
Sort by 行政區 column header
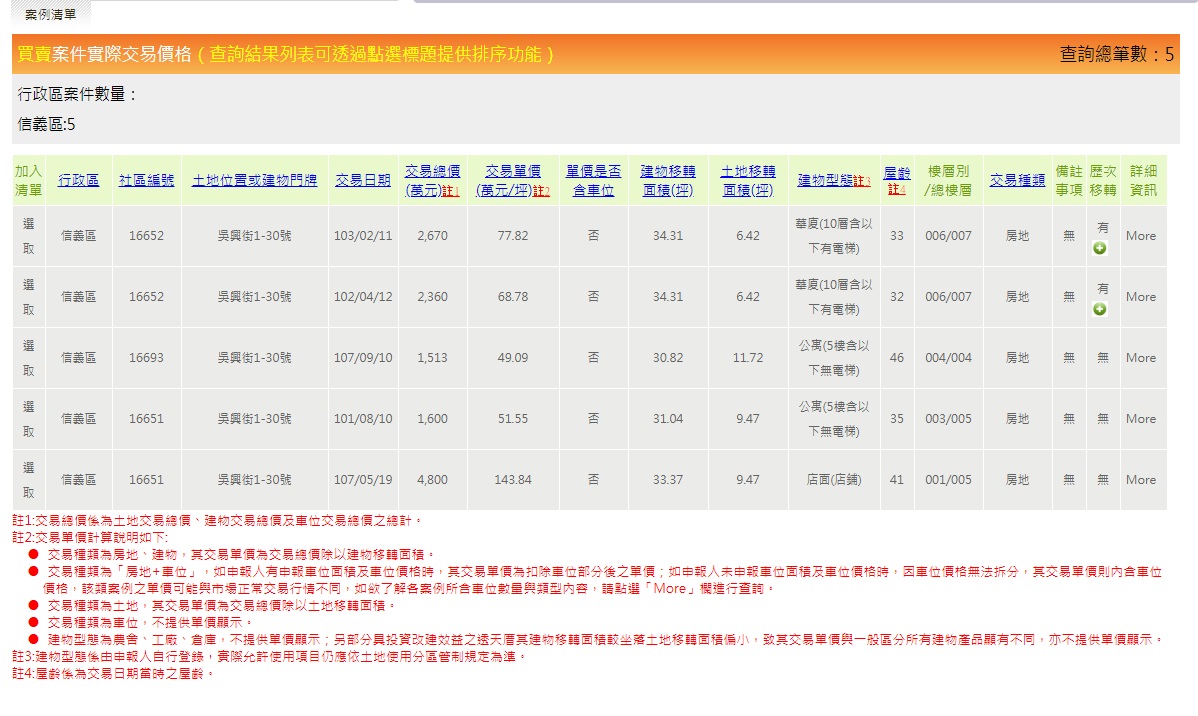coord(79,181)
